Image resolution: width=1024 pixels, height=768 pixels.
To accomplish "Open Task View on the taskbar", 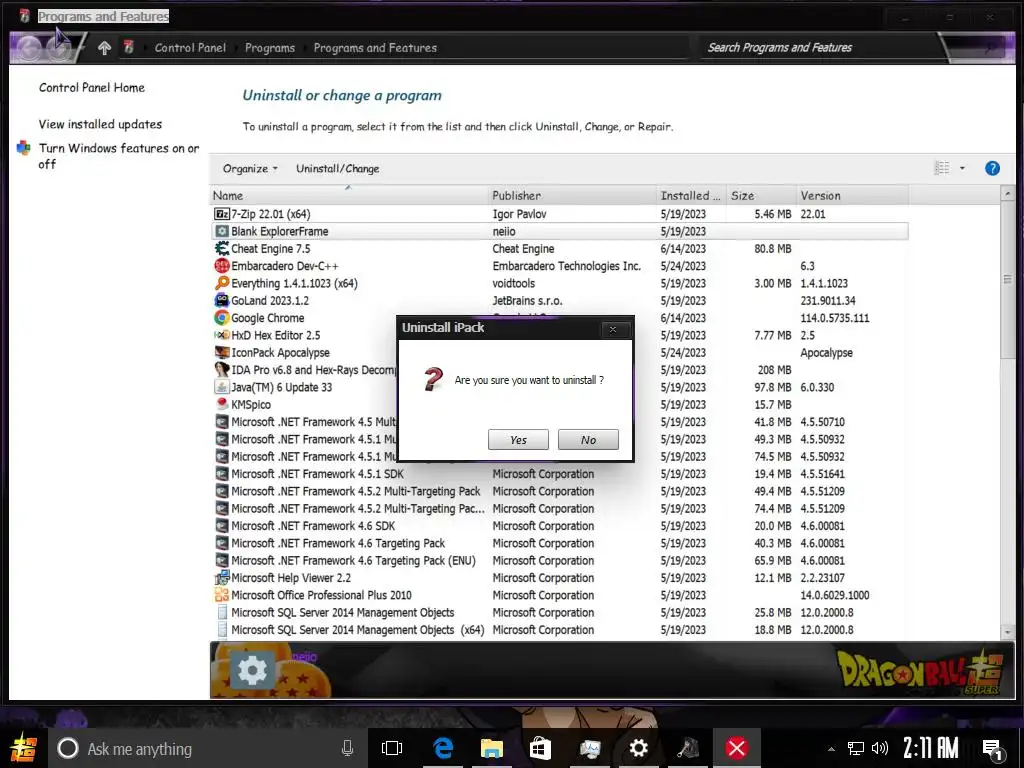I will pyautogui.click(x=392, y=748).
